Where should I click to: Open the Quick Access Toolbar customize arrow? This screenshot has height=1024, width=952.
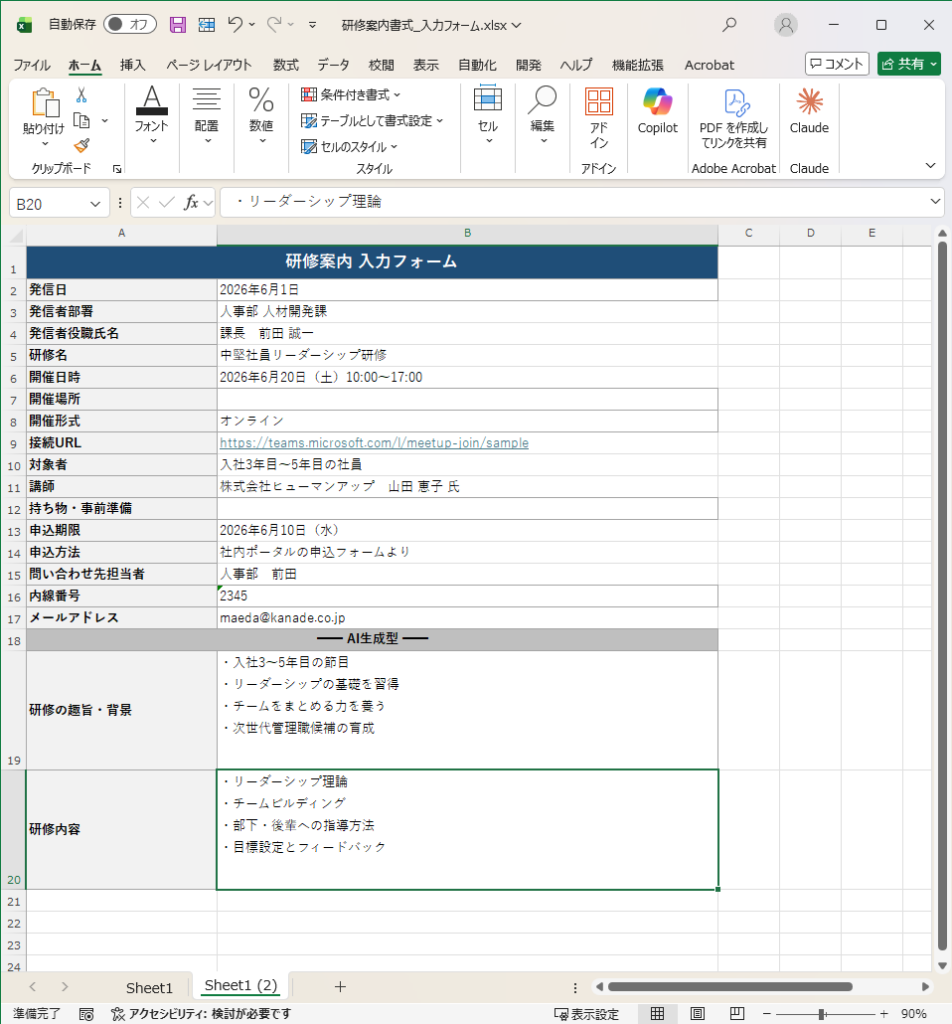click(313, 25)
